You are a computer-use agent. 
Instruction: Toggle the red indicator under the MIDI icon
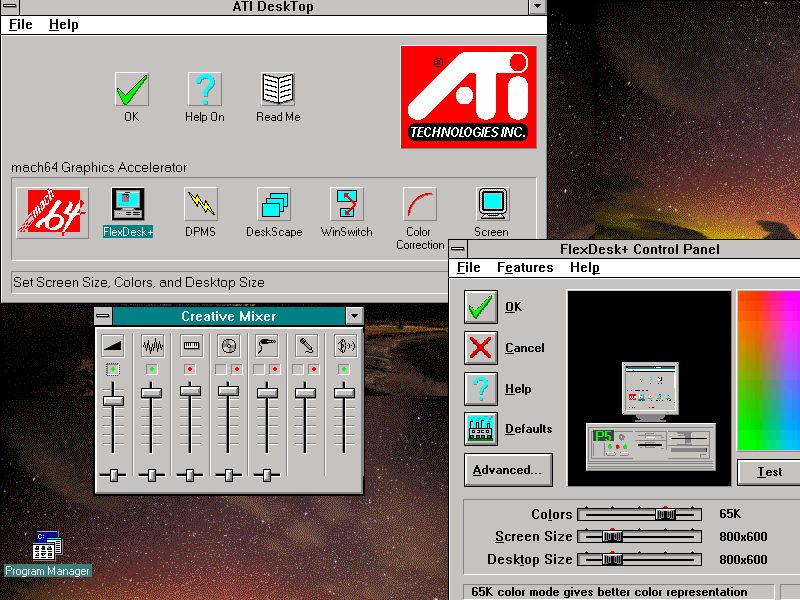[x=190, y=369]
